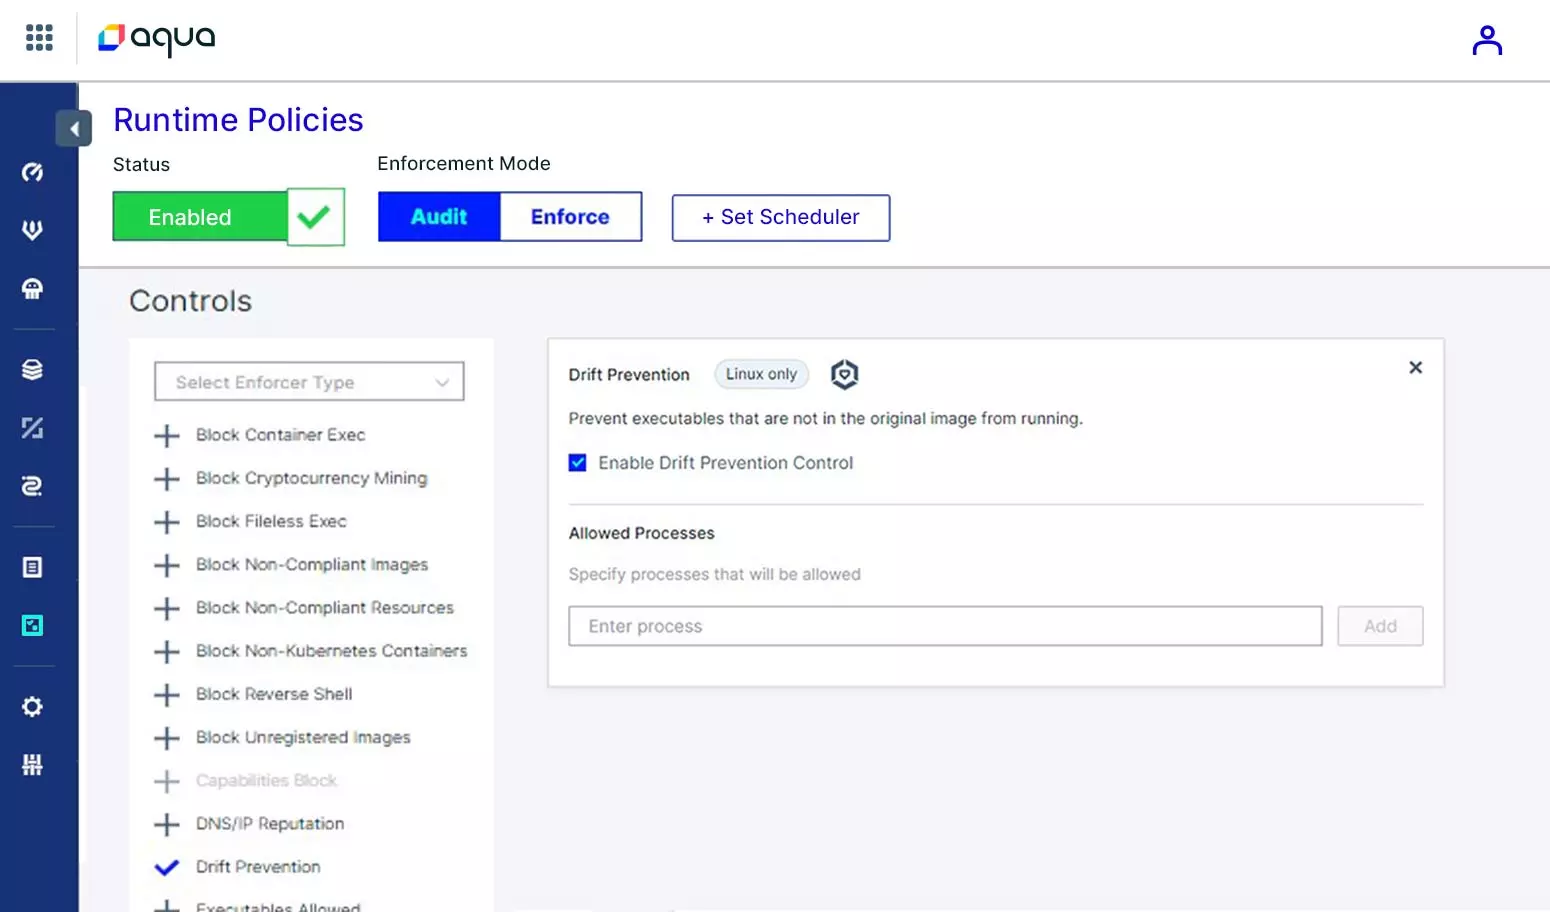This screenshot has width=1550, height=912.
Task: Select Block Container Exec label
Action: click(281, 435)
